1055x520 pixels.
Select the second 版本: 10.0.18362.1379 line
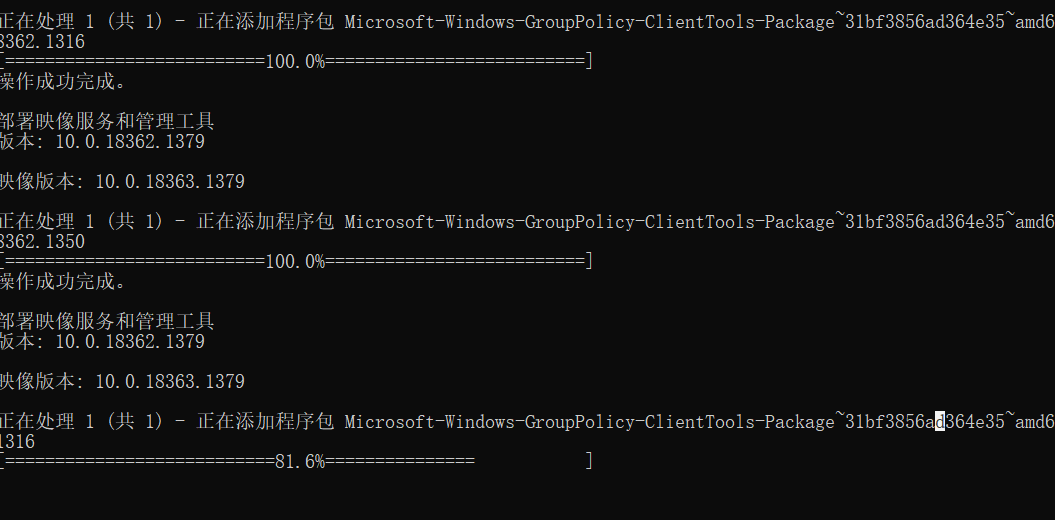point(102,341)
